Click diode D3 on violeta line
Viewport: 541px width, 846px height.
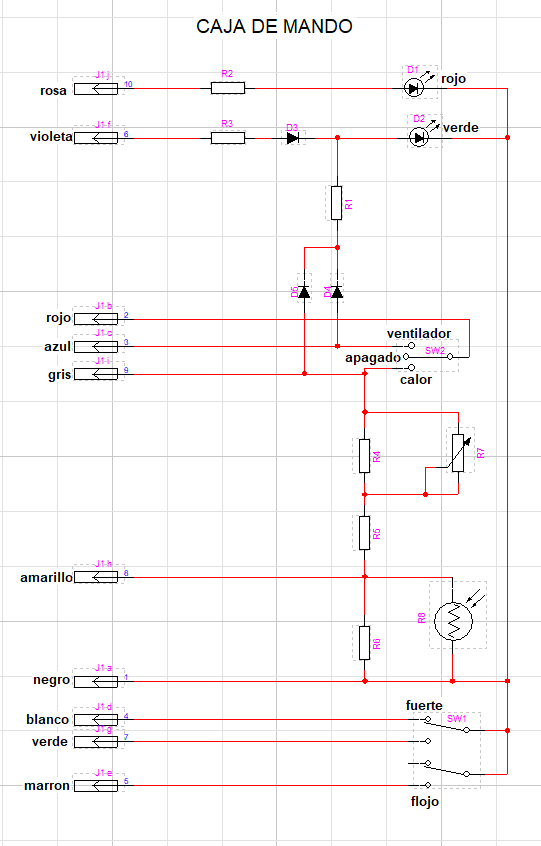tap(293, 138)
